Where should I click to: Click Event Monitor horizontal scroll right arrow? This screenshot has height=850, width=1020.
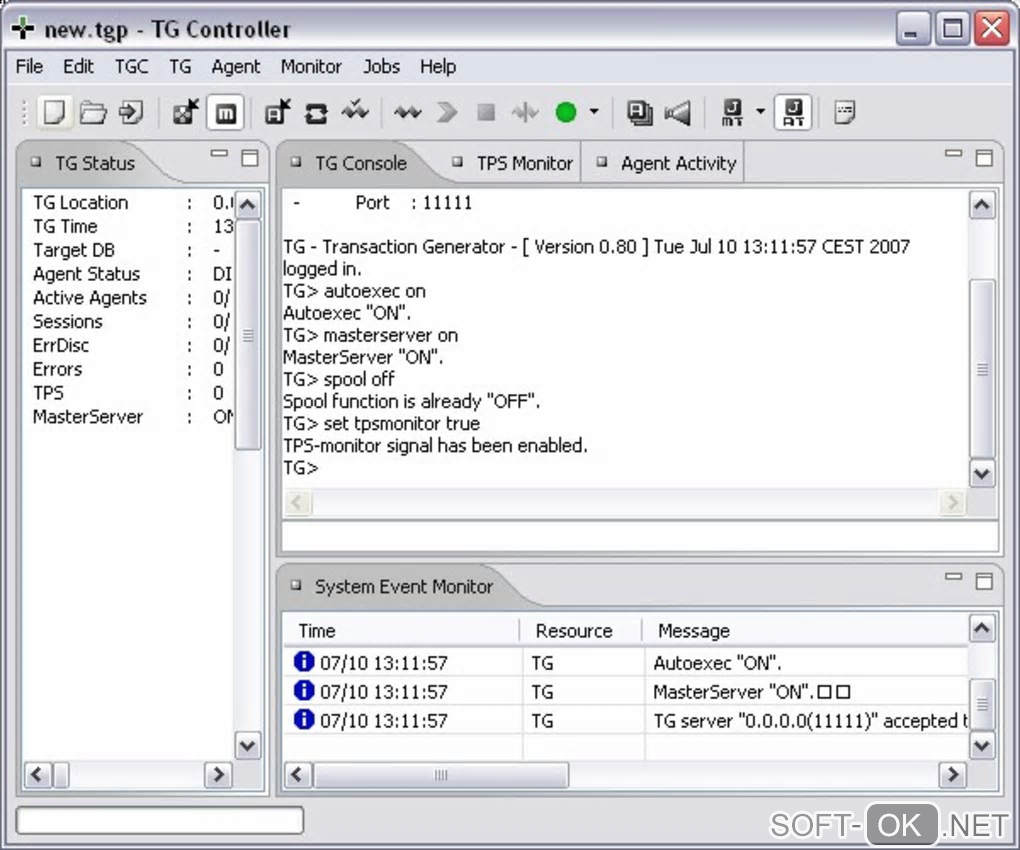[953, 775]
